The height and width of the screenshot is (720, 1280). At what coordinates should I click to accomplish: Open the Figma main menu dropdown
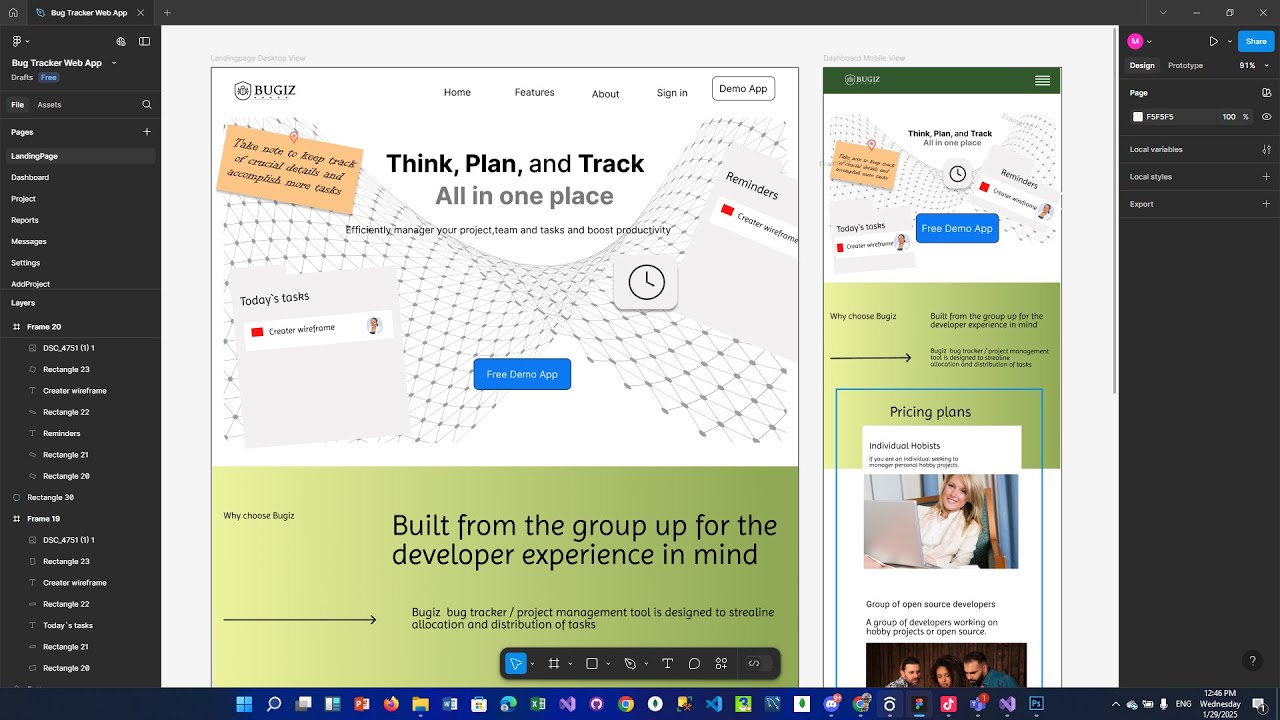click(20, 41)
